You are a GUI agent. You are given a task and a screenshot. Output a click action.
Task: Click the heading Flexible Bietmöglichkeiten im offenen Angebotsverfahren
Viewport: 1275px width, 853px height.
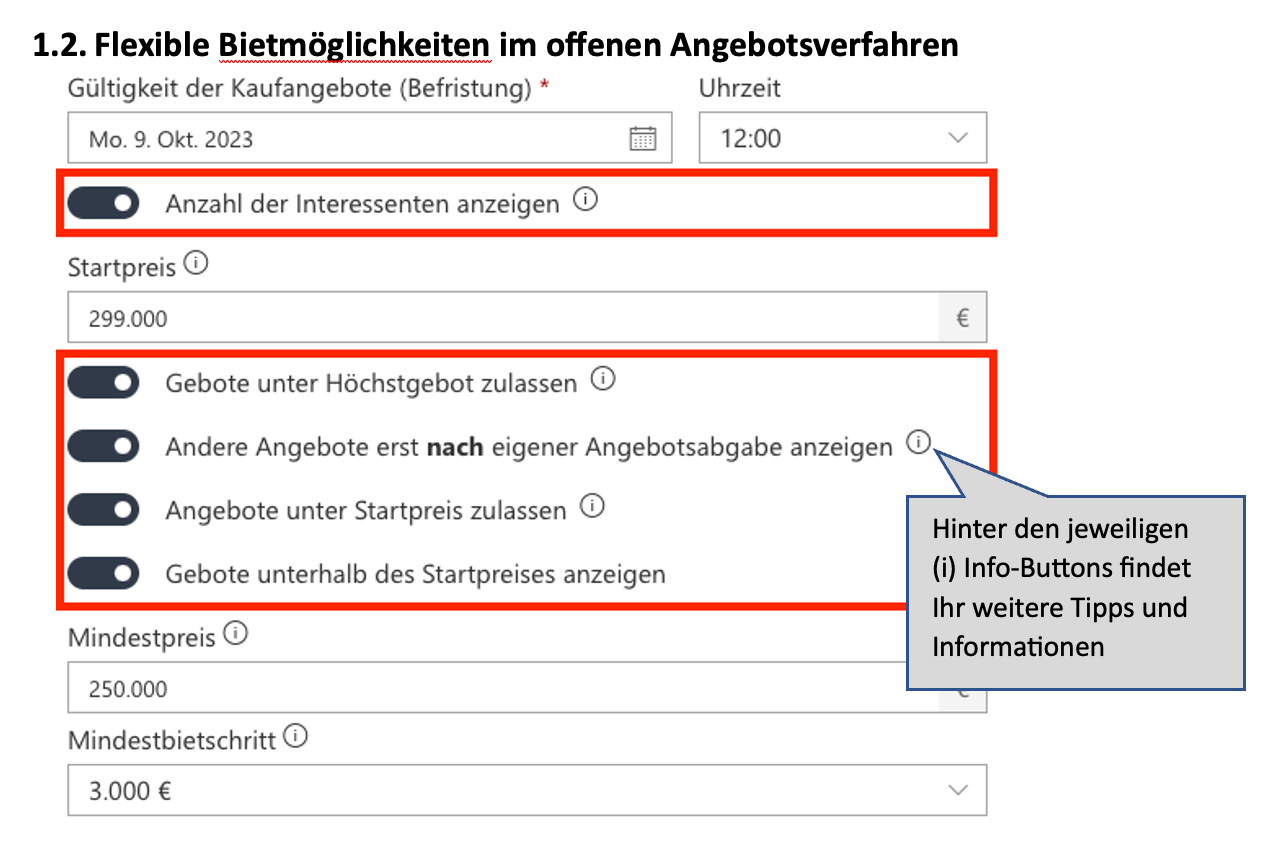(x=496, y=45)
